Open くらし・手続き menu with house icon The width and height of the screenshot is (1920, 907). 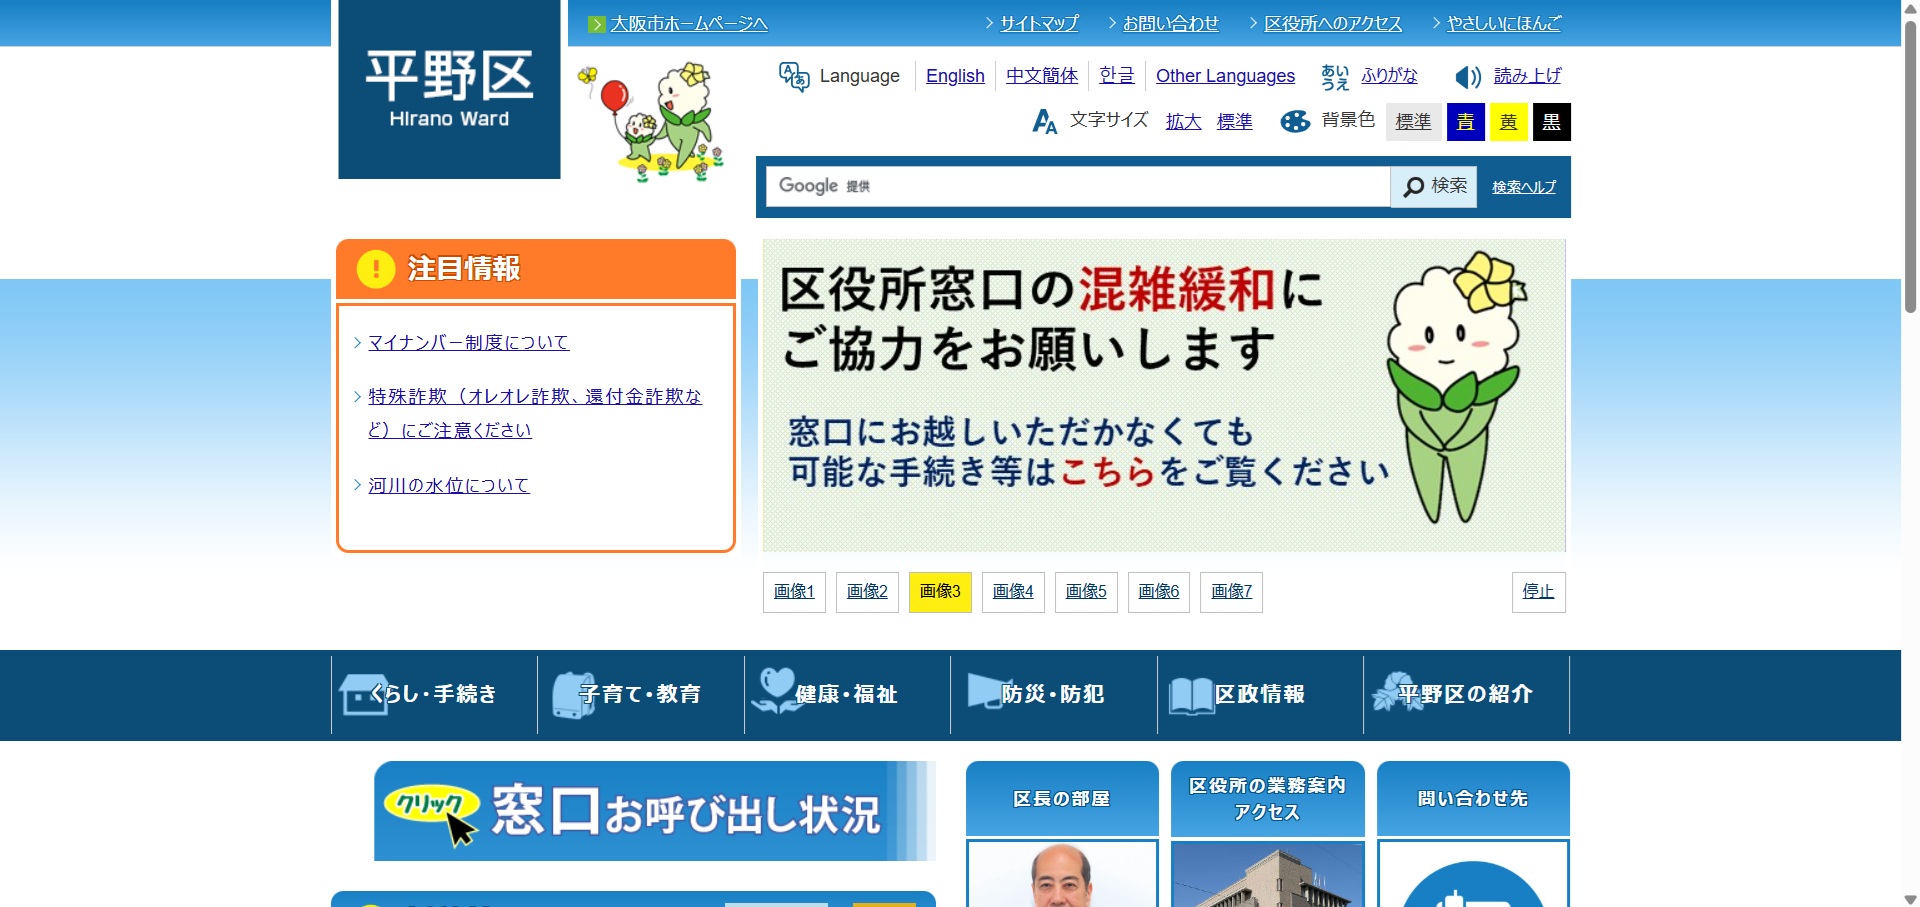[434, 694]
